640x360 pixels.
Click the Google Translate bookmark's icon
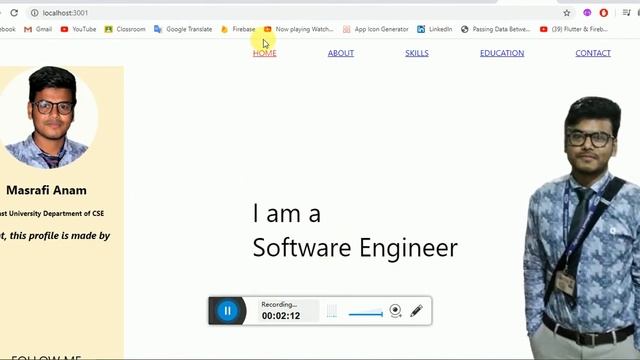[x=158, y=29]
